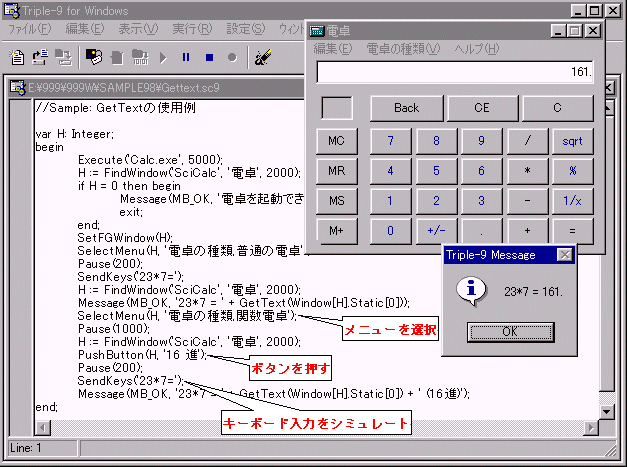Click the round record button in toolbar
The width and height of the screenshot is (627, 467).
tap(232, 58)
